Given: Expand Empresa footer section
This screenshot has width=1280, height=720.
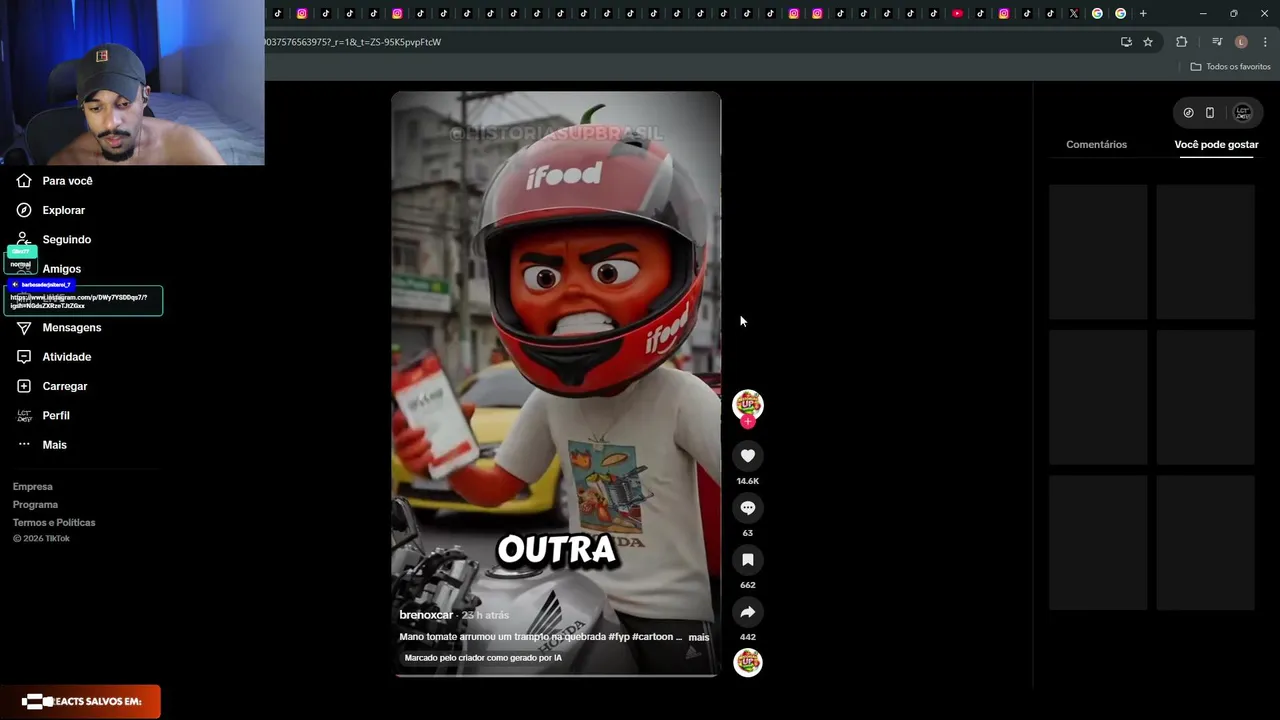Looking at the screenshot, I should coord(33,487).
